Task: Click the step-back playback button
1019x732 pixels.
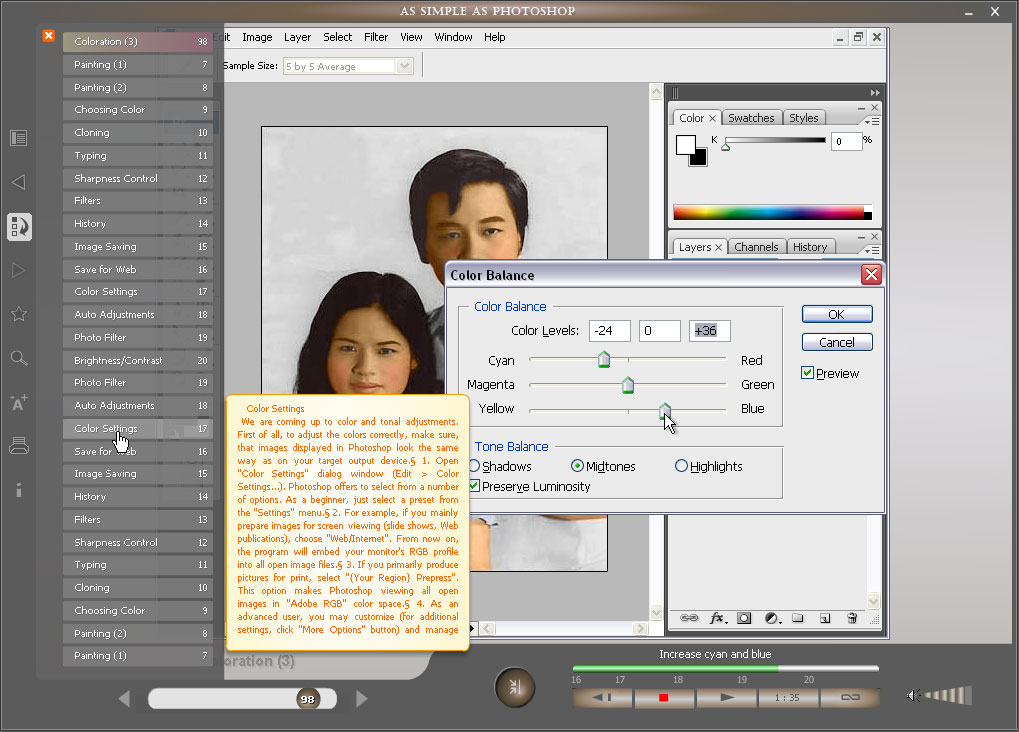Action: coord(602,698)
